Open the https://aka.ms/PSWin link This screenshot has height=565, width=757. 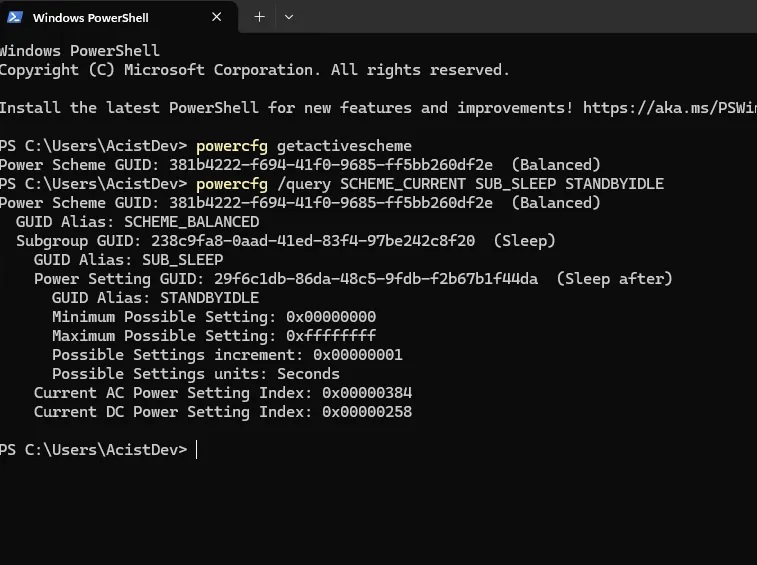pyautogui.click(x=670, y=108)
